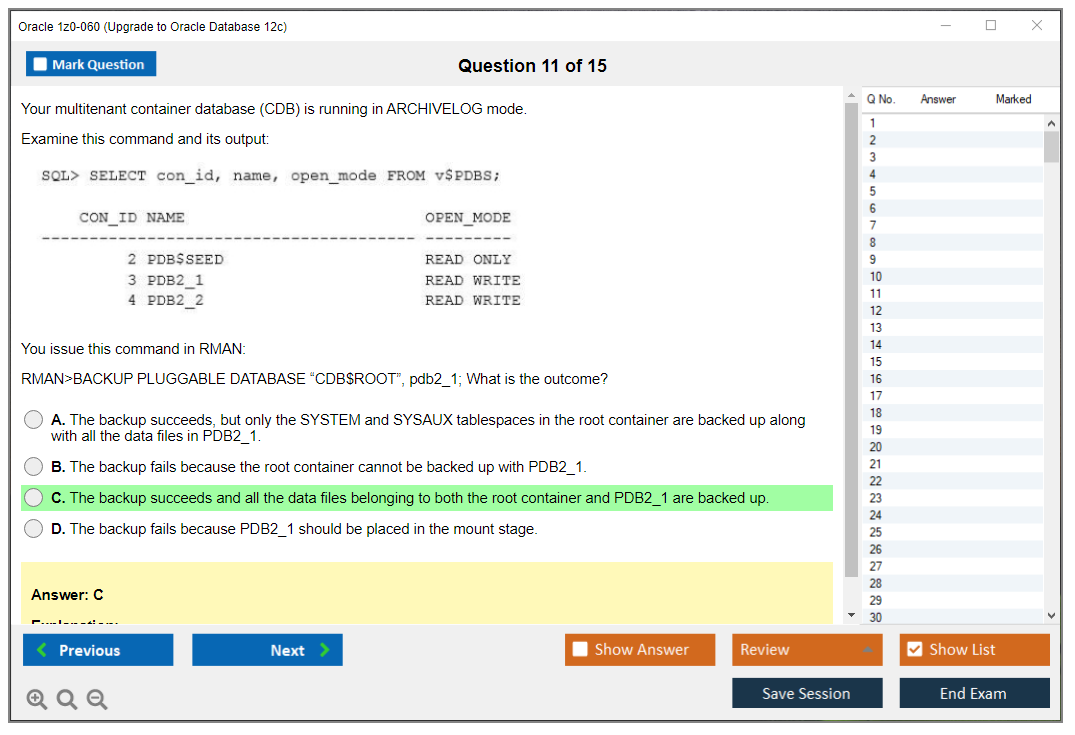Uncheck the Show List checkbox
Screen dimensions: 1075x735
914,649
